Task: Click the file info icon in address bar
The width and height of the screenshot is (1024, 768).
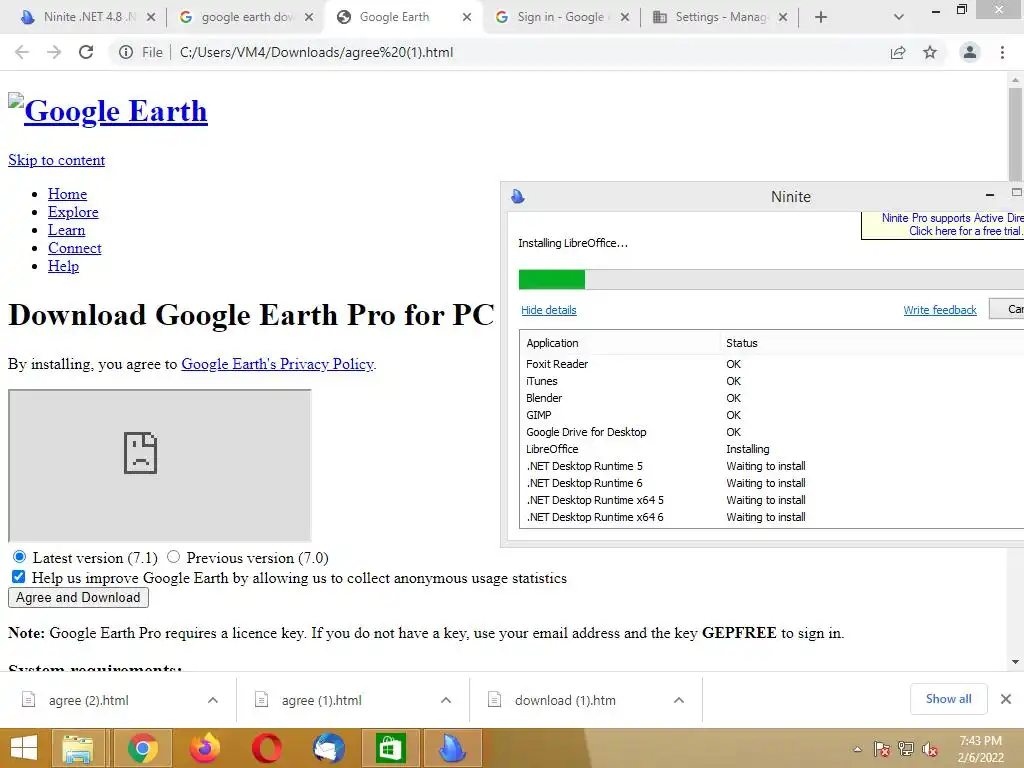Action: click(x=126, y=52)
